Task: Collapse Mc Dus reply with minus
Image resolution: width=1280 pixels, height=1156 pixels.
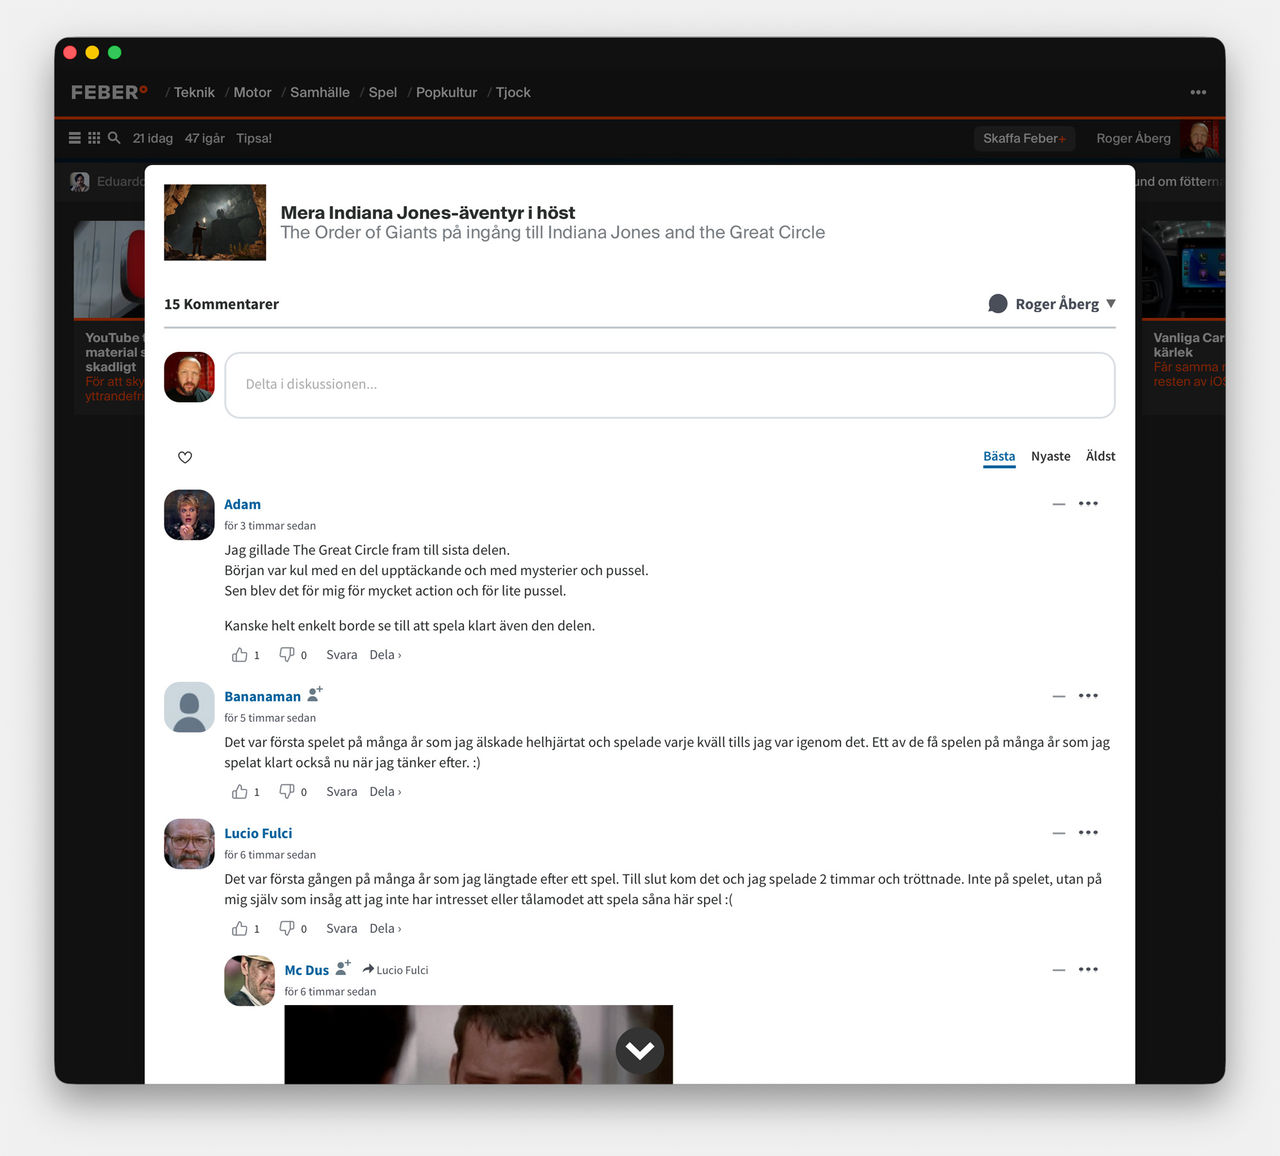Action: 1058,970
